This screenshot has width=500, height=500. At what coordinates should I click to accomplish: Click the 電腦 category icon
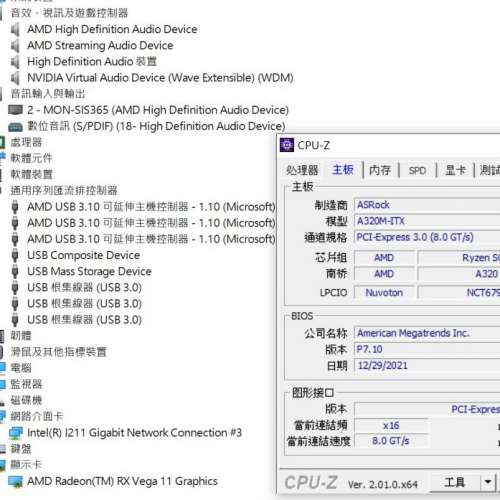click(x=3, y=368)
